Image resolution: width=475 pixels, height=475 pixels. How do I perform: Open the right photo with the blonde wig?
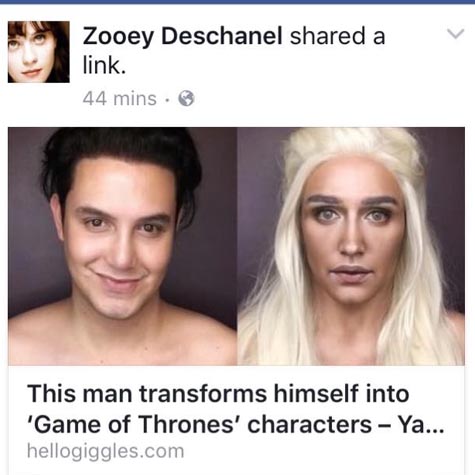pos(351,246)
